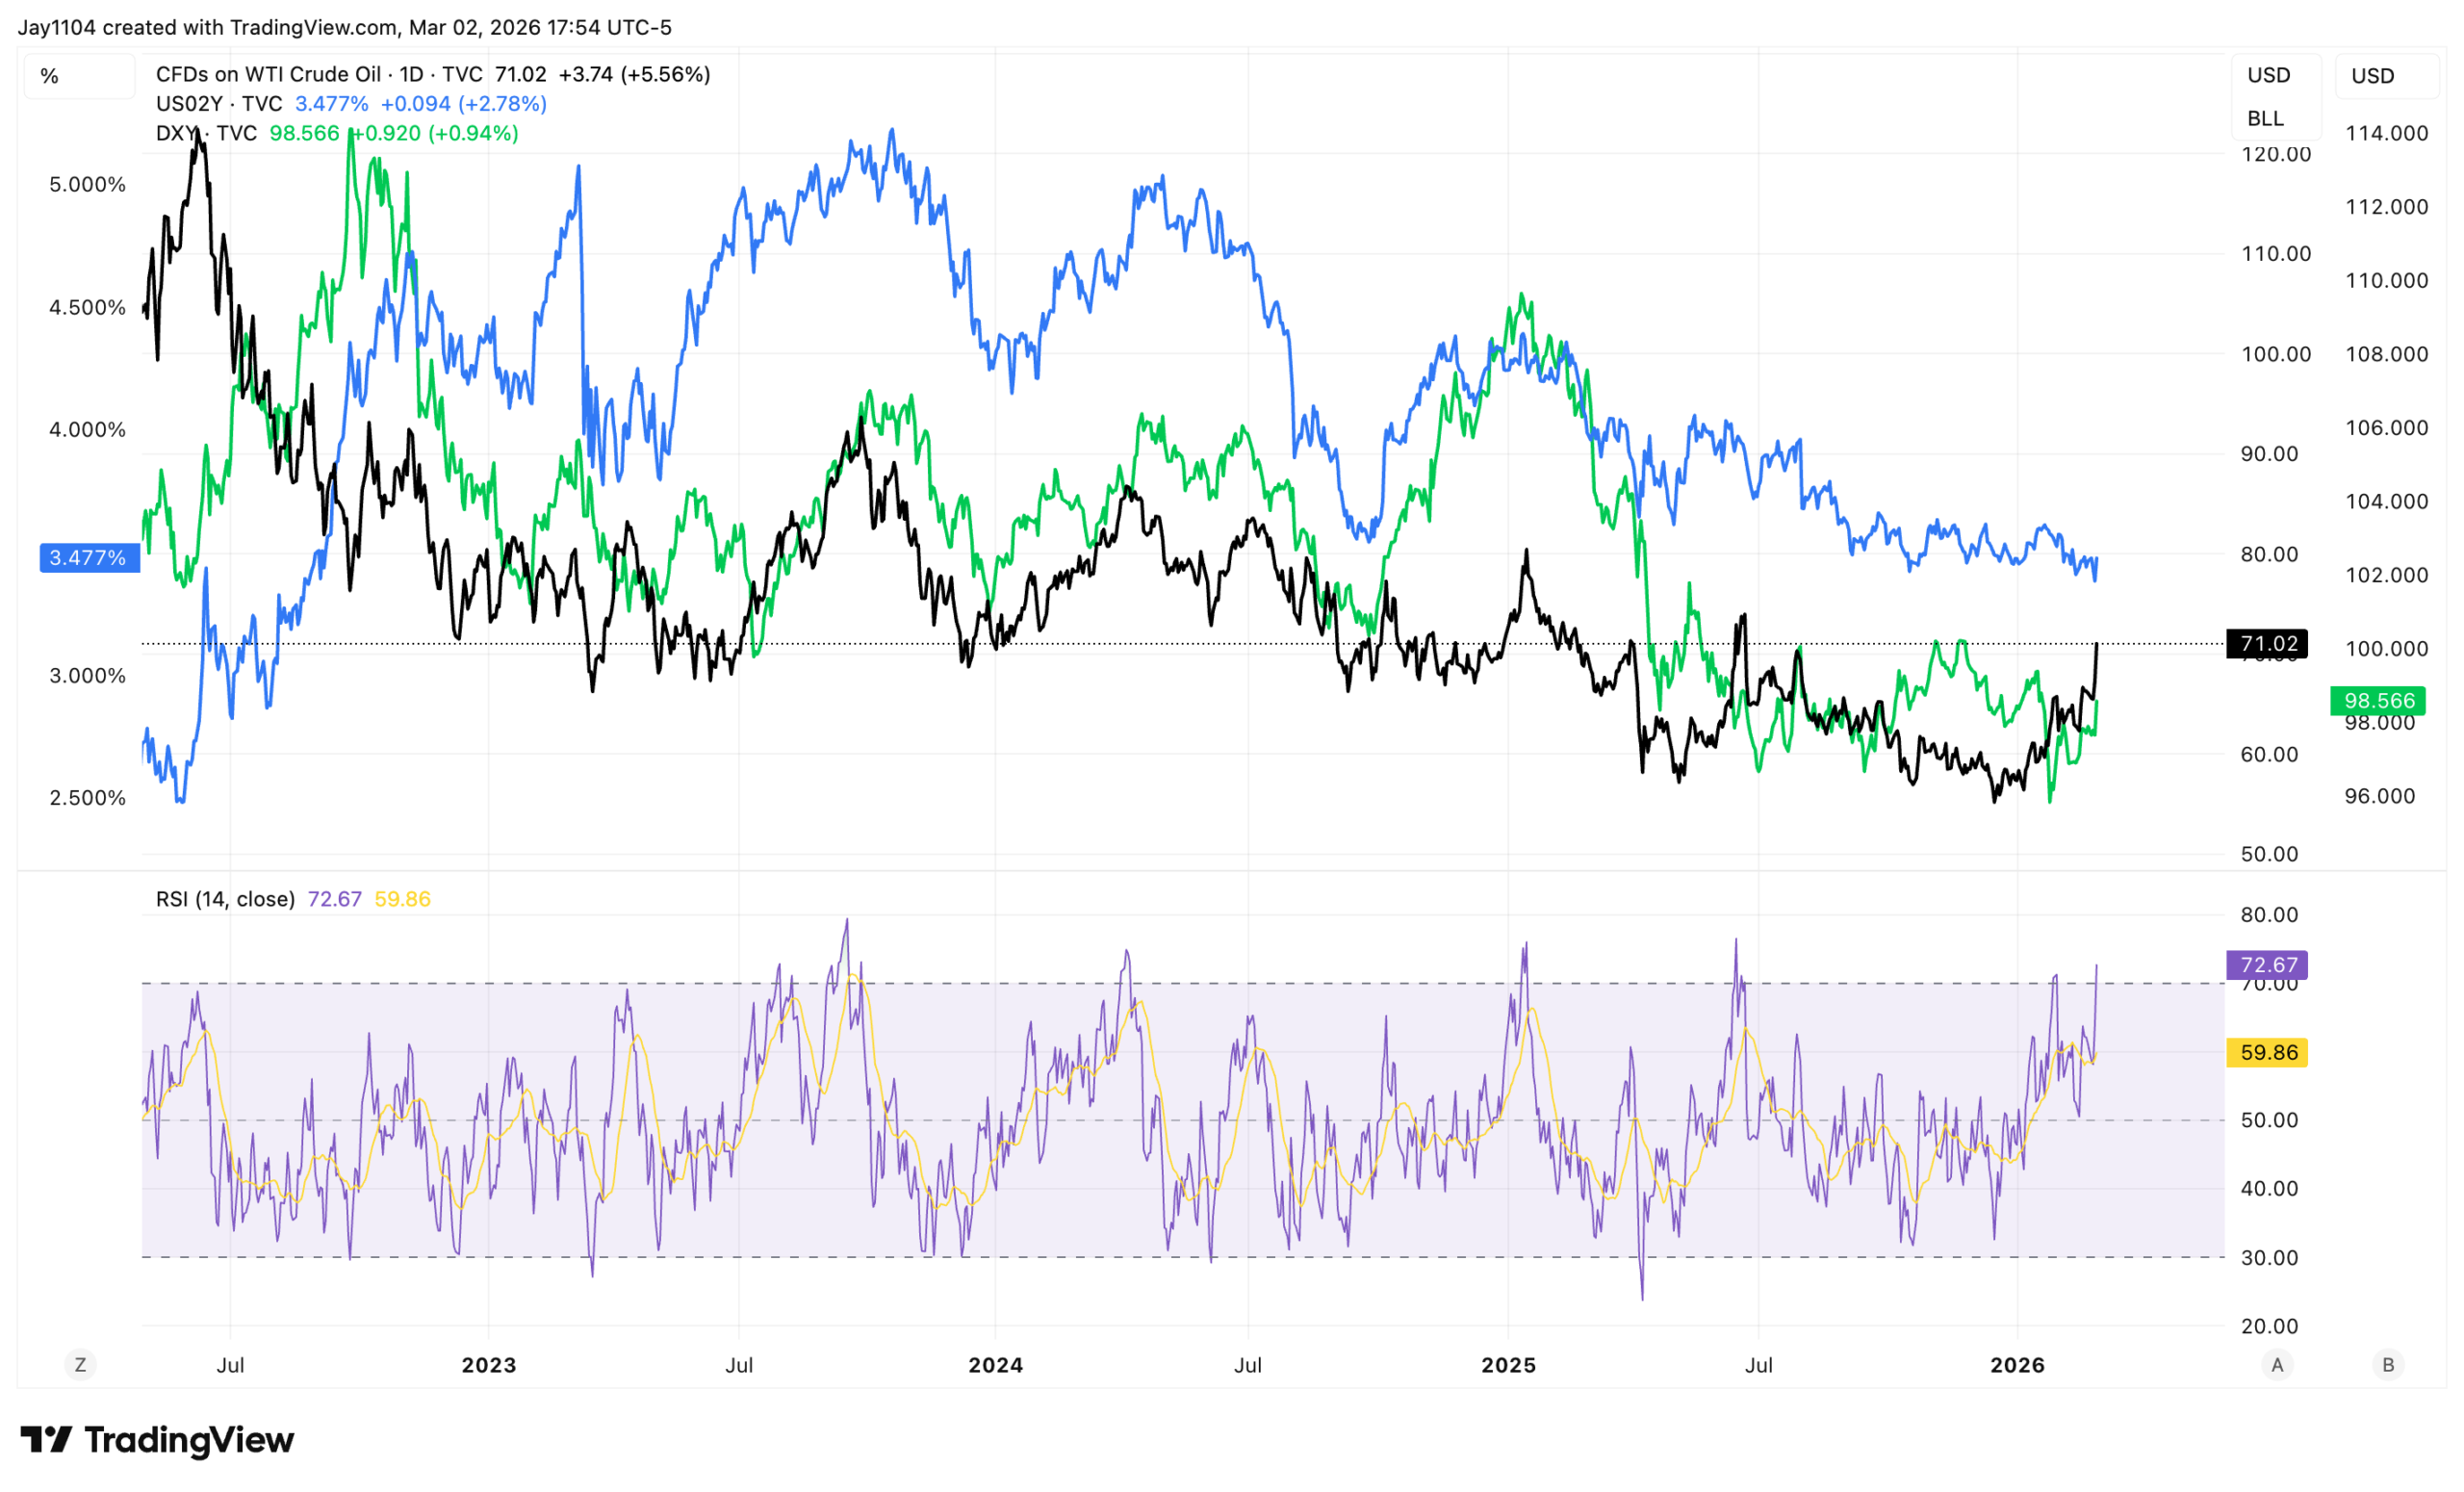Screen dimensions: 2464x1492
Task: Open the USD currency selector for oil axis
Action: (x=2269, y=76)
